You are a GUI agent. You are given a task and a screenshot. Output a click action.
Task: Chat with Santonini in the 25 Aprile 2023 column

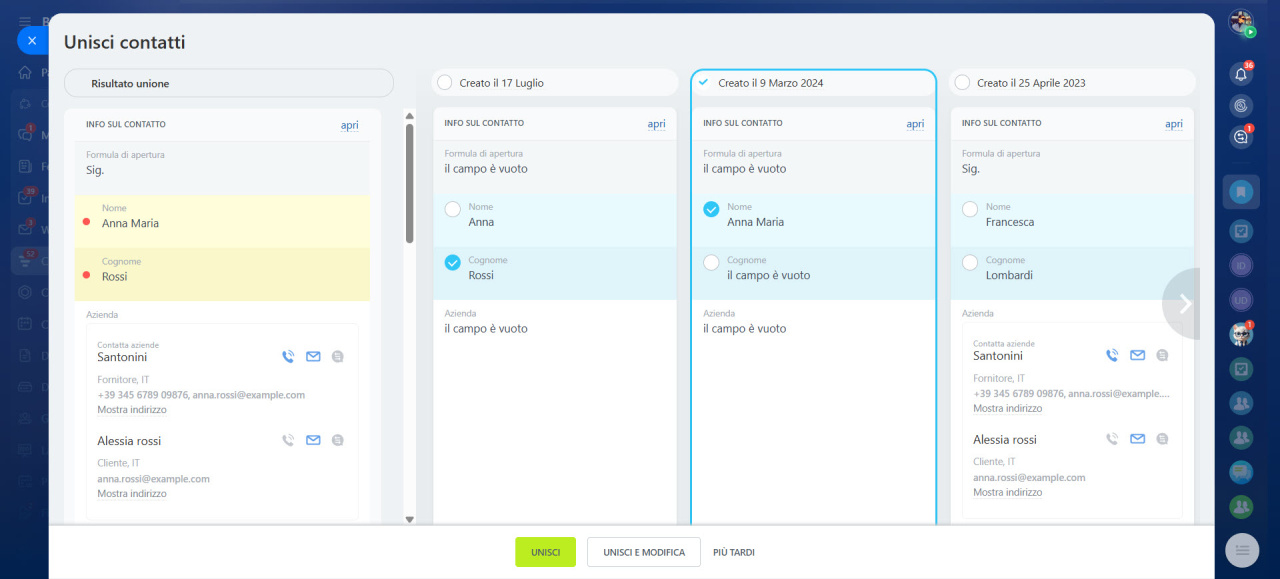pyautogui.click(x=1162, y=355)
